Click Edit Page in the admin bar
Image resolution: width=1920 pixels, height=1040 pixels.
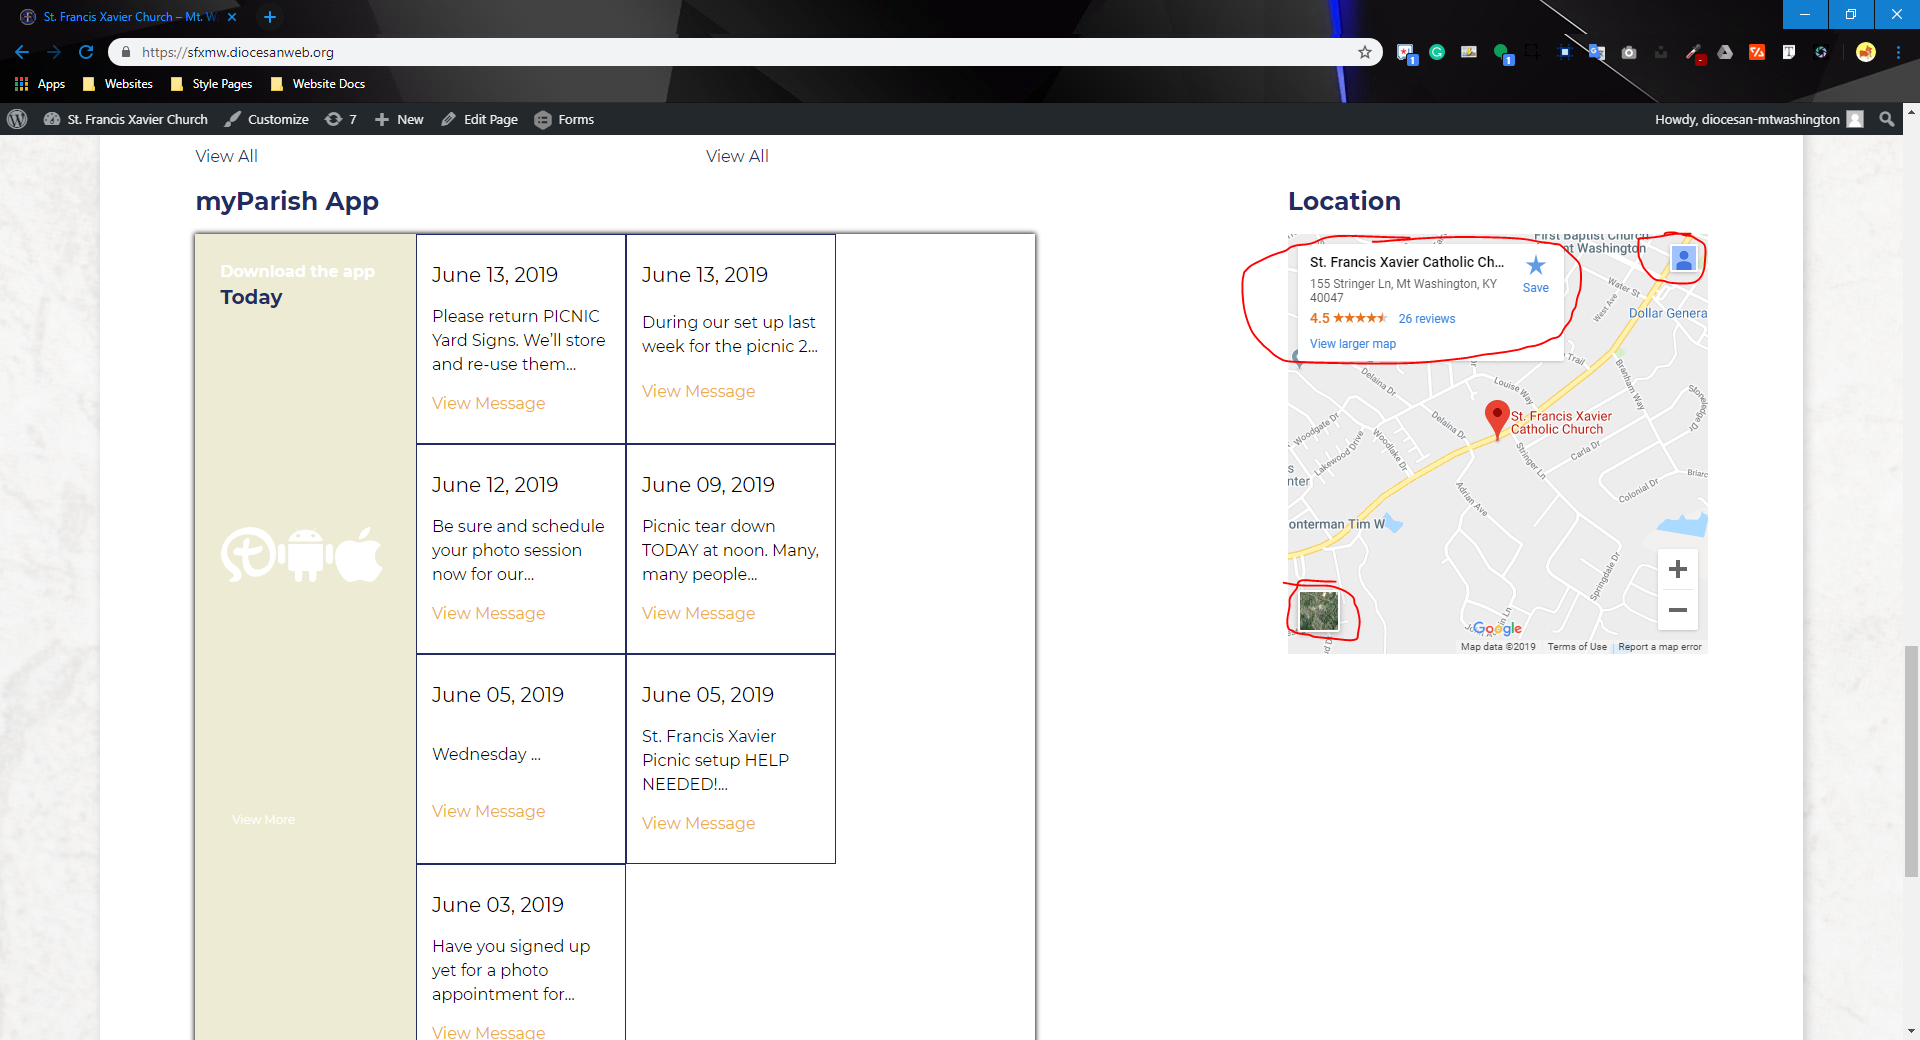click(479, 119)
